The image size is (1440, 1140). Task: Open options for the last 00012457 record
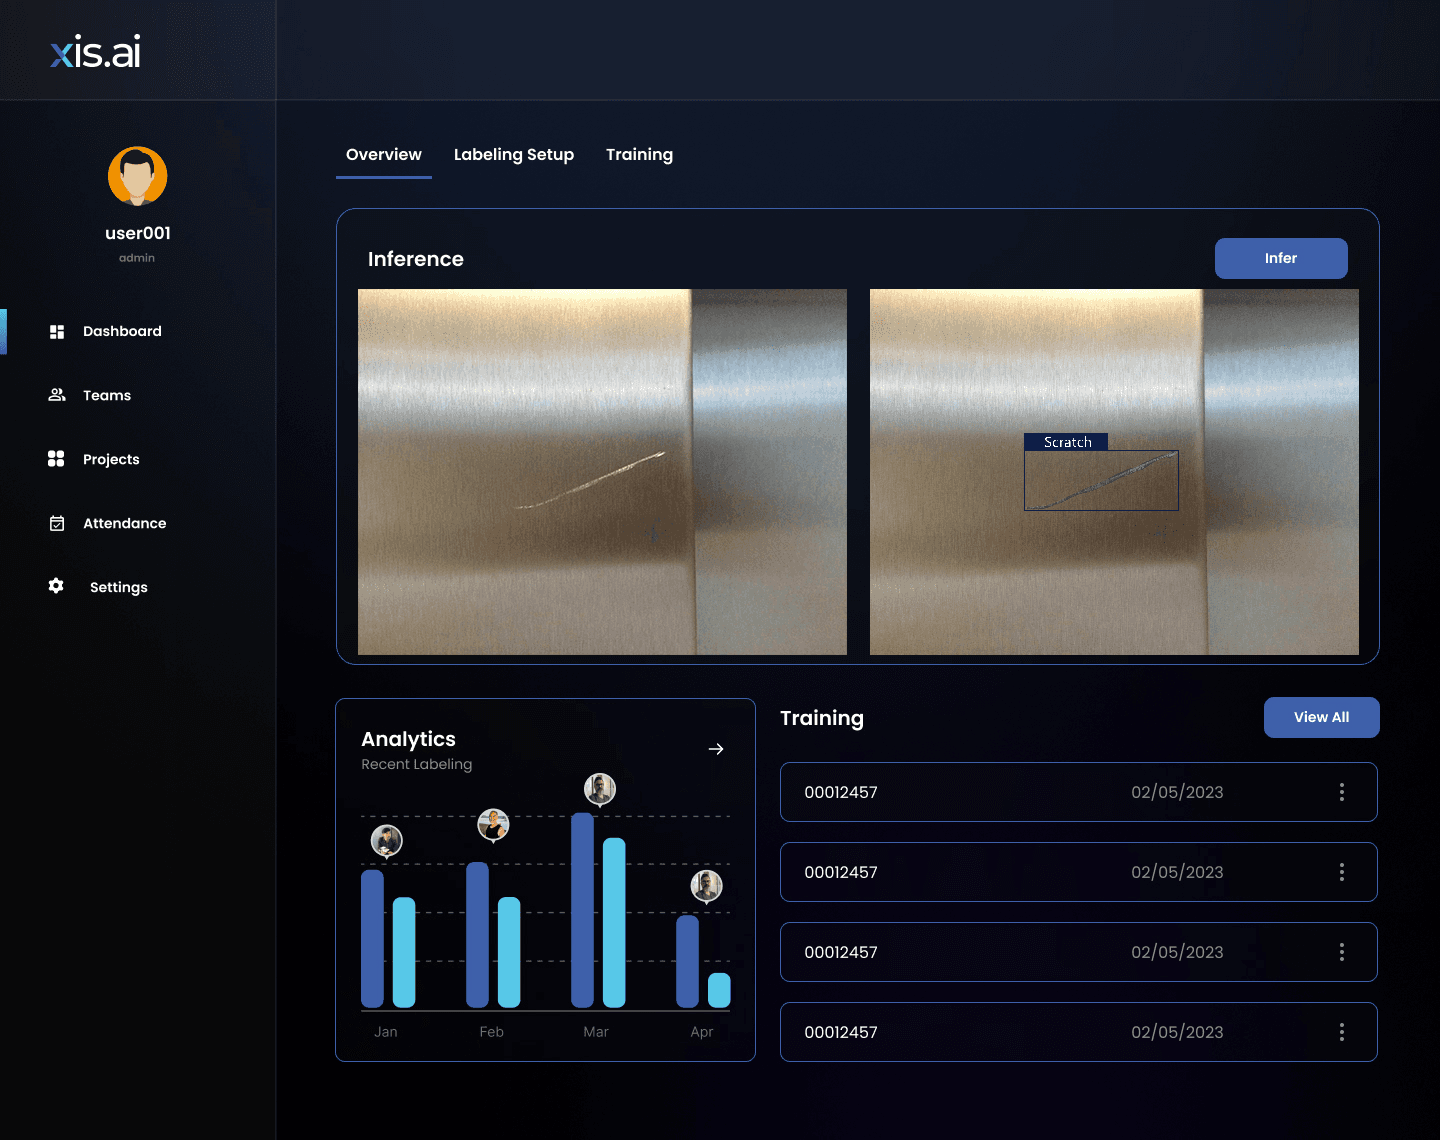coord(1342,1032)
